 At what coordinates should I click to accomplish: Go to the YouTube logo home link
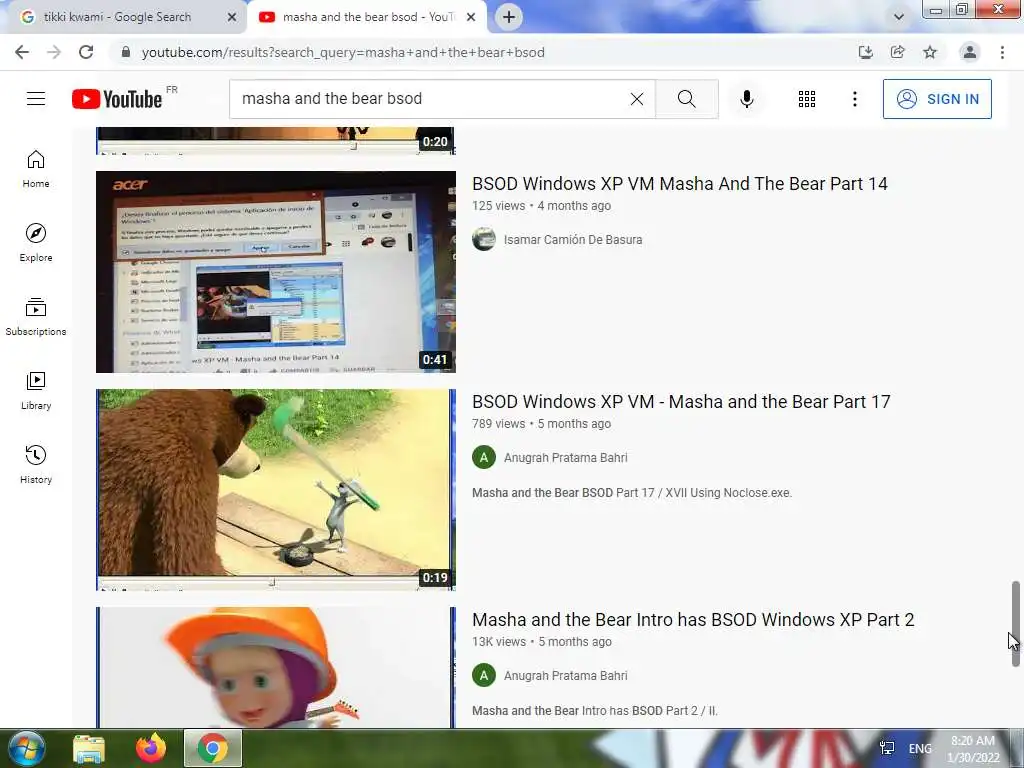coord(117,99)
